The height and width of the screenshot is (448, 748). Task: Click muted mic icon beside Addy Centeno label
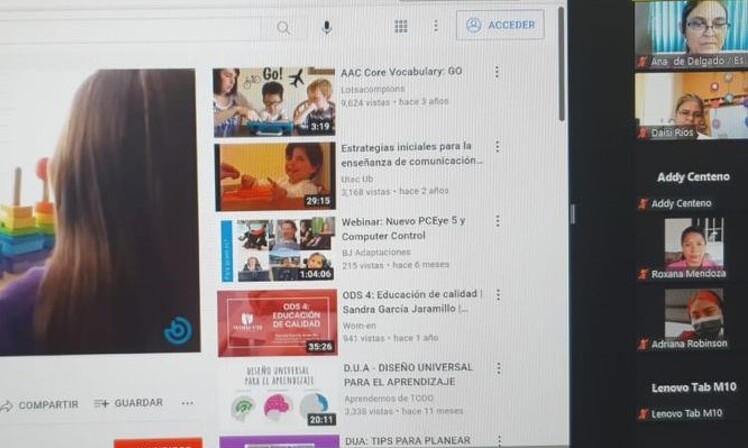(x=643, y=204)
